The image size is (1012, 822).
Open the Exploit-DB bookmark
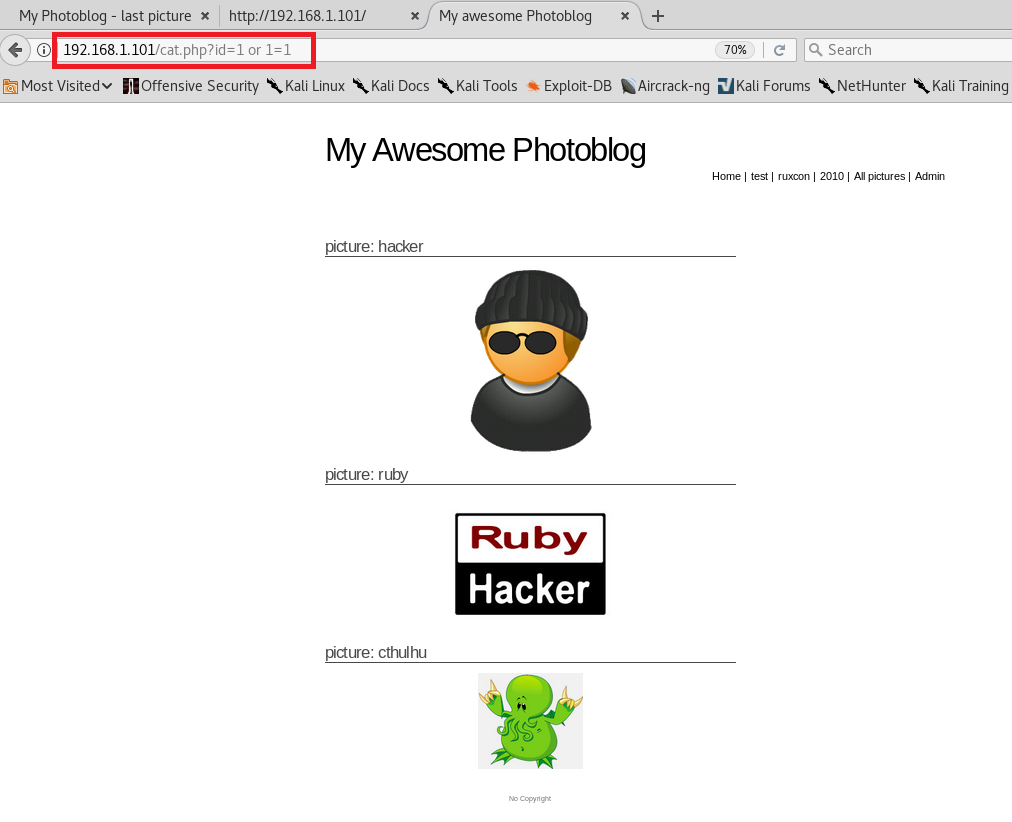(x=569, y=86)
